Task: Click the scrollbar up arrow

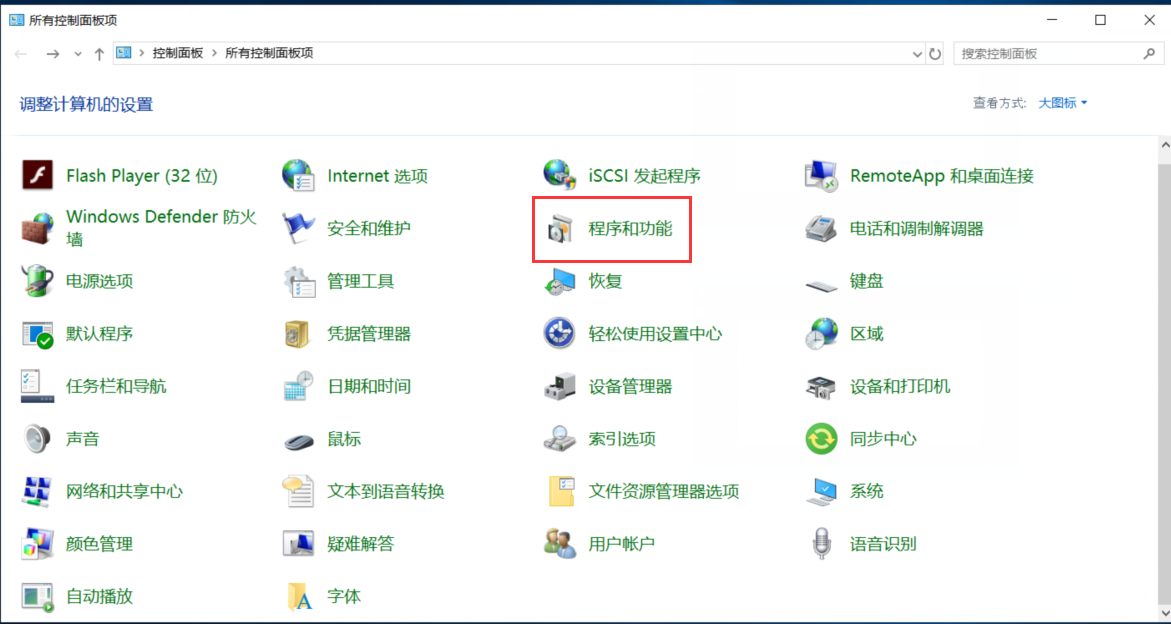Action: click(1163, 146)
